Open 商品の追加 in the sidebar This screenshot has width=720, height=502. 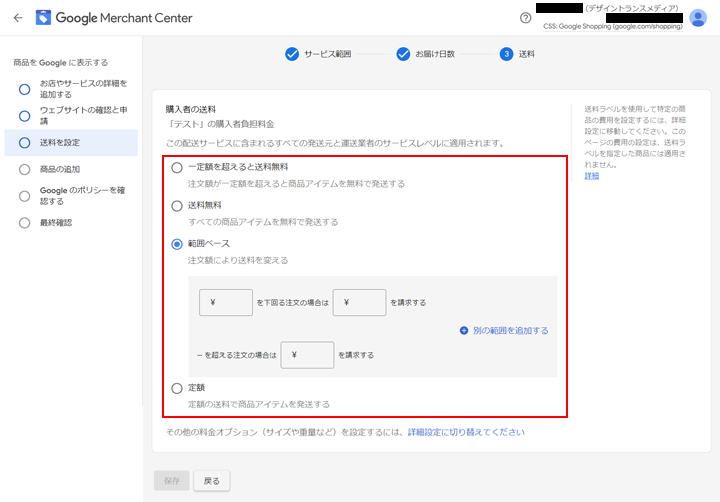[59, 169]
